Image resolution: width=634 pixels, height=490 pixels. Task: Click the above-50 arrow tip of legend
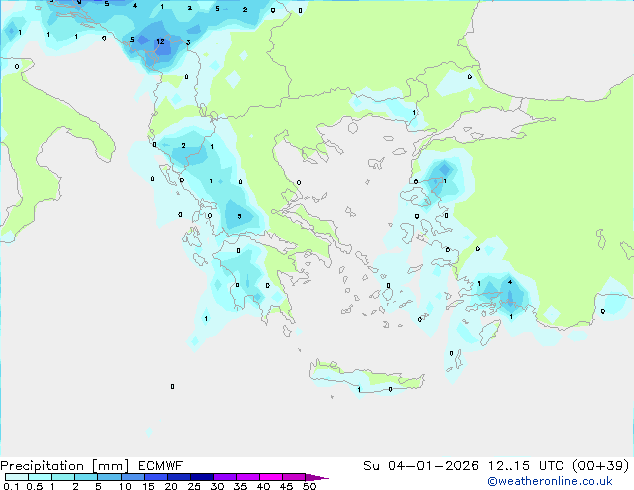pos(317,477)
